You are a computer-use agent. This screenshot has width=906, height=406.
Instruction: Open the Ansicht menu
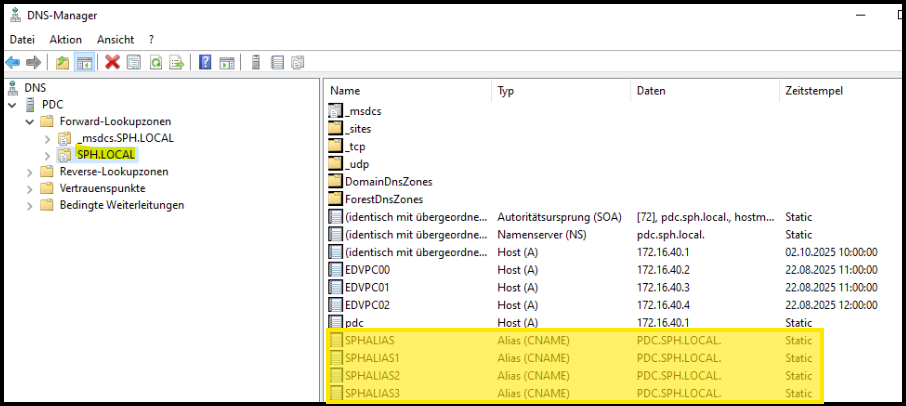point(116,39)
